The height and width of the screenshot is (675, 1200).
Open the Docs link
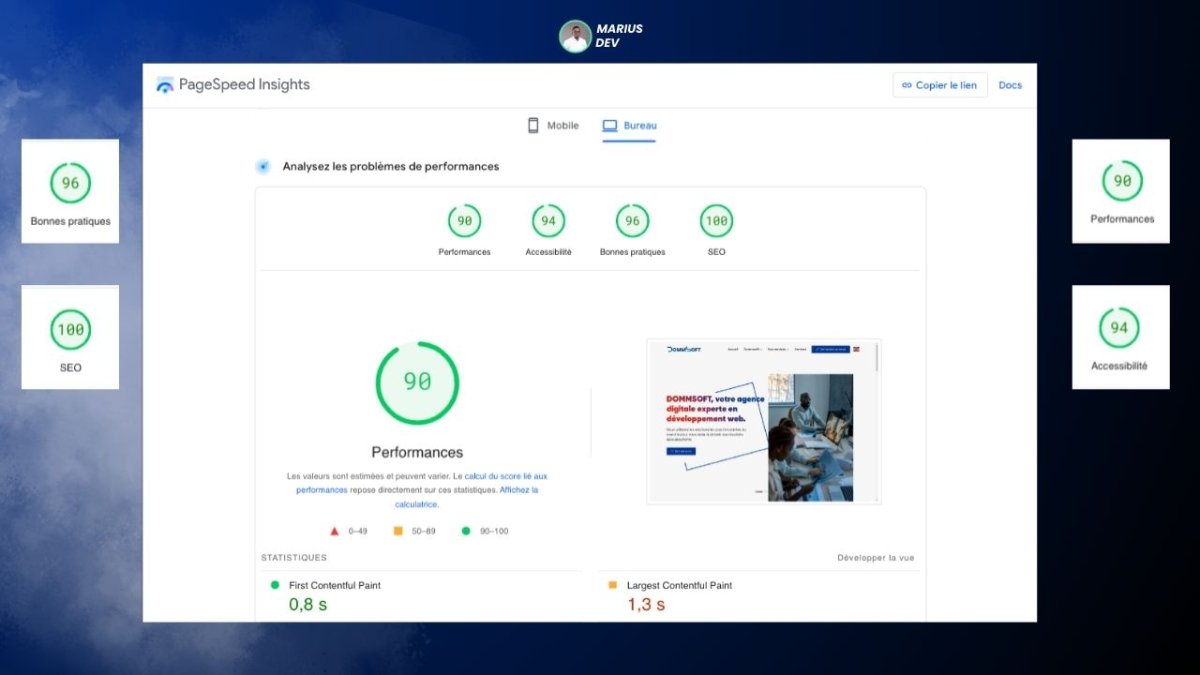click(1010, 85)
